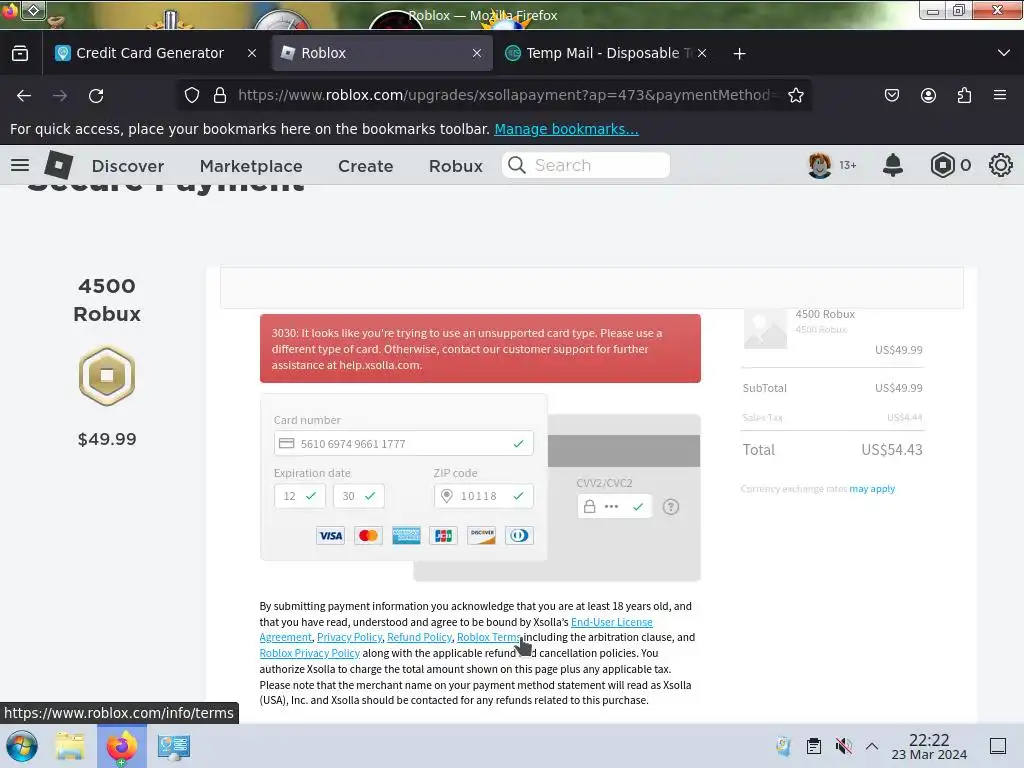The image size is (1024, 768).
Task: Open Firefox recent browsing view icon
Action: pos(20,53)
